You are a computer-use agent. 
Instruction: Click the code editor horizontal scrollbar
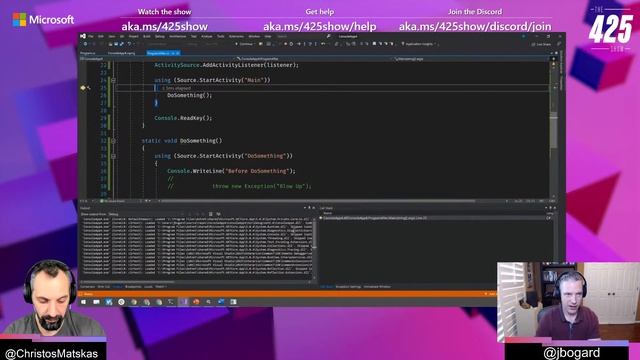point(318,201)
